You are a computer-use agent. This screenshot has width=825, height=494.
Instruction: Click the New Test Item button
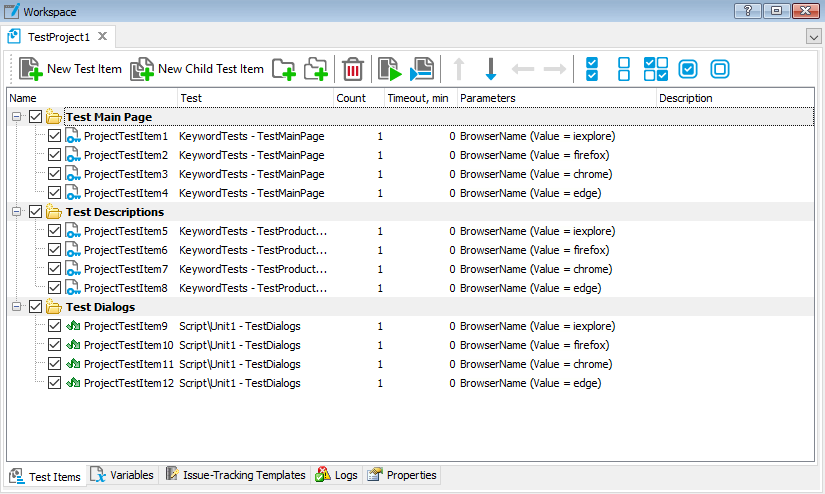coord(70,69)
